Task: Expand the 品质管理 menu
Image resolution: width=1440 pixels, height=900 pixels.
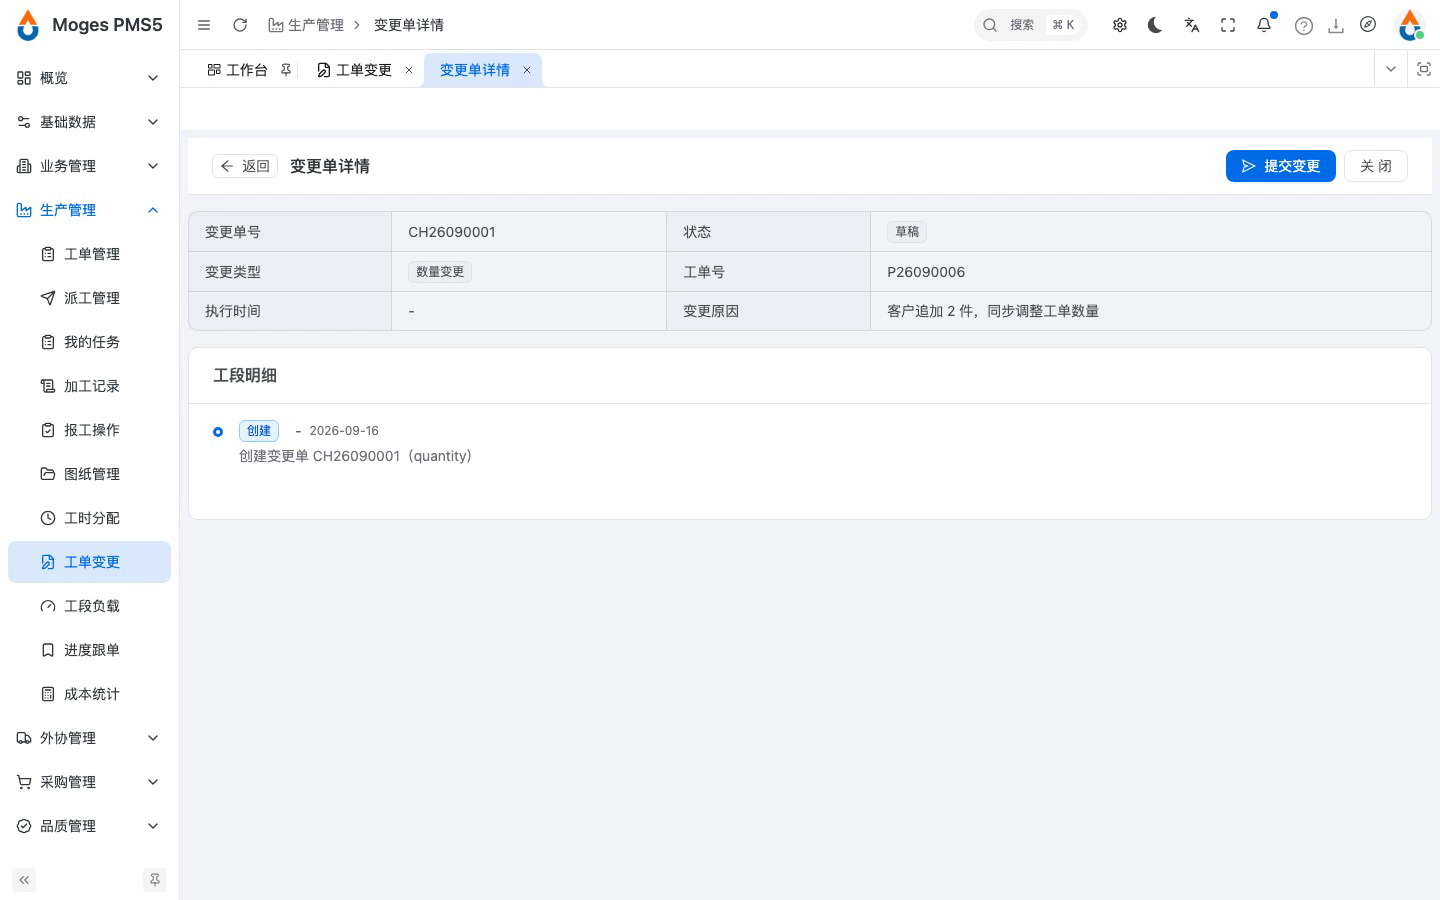Action: [x=89, y=826]
